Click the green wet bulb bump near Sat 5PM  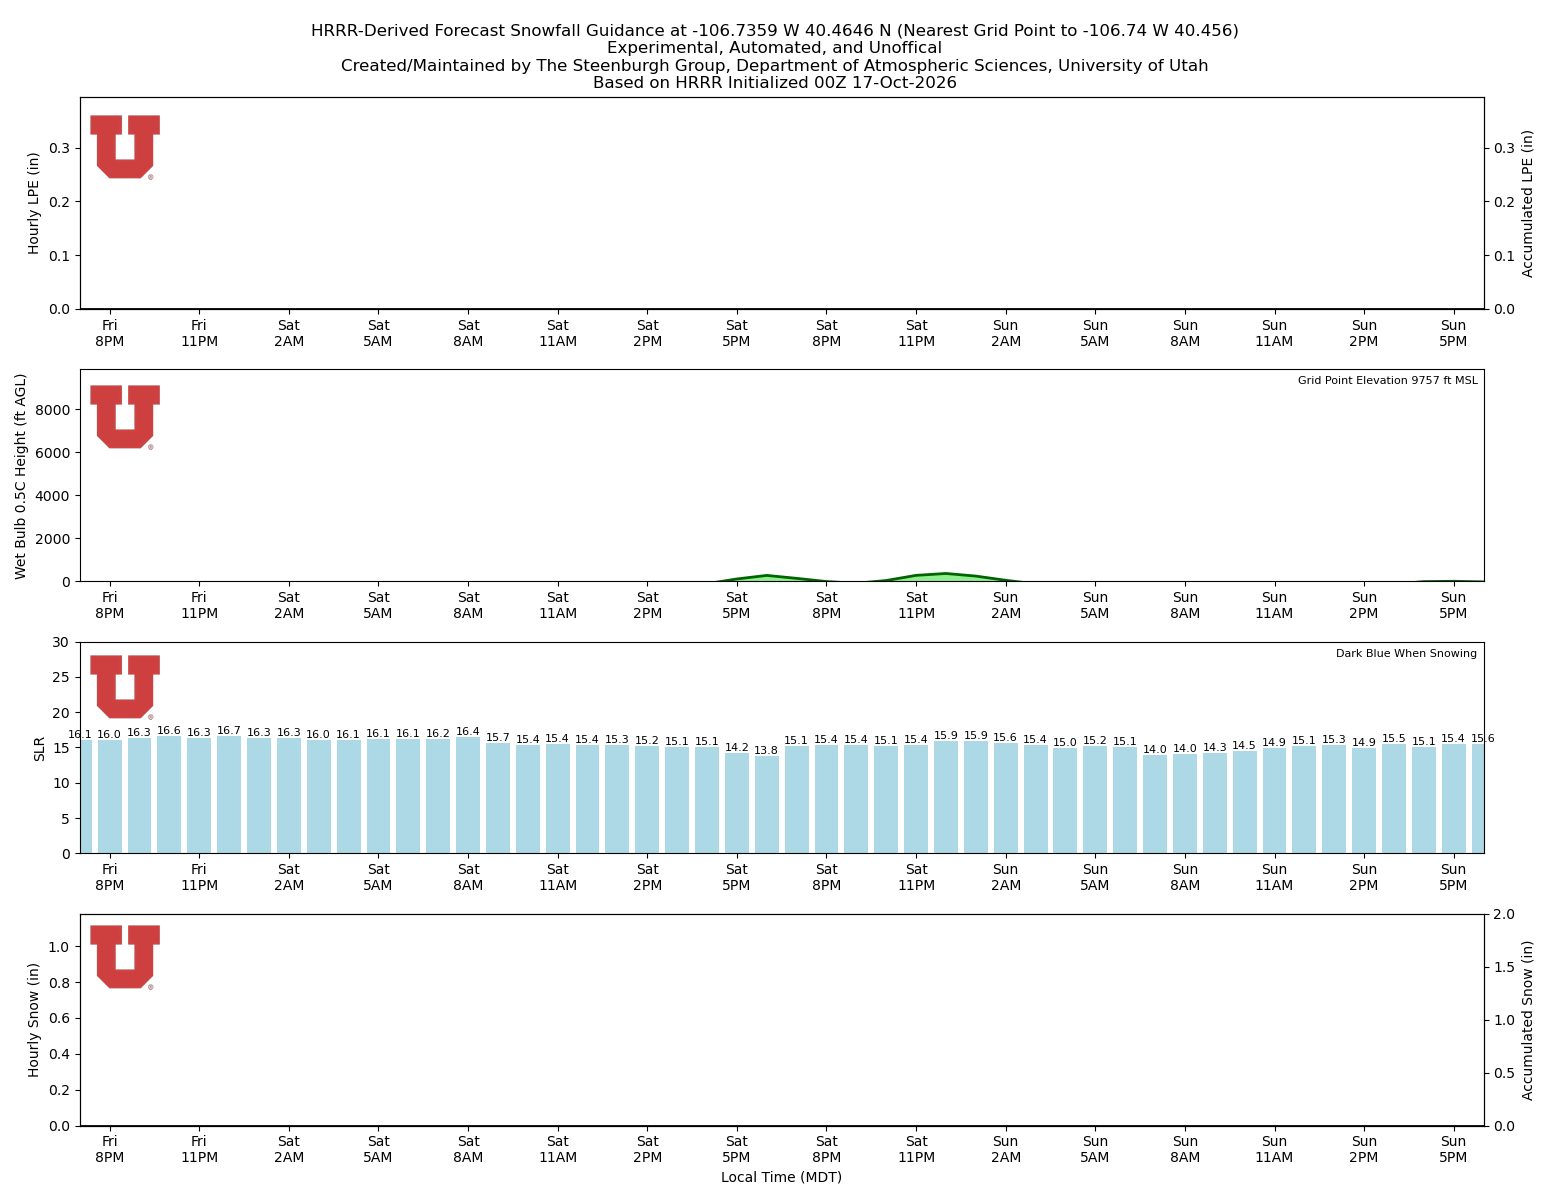coord(767,578)
